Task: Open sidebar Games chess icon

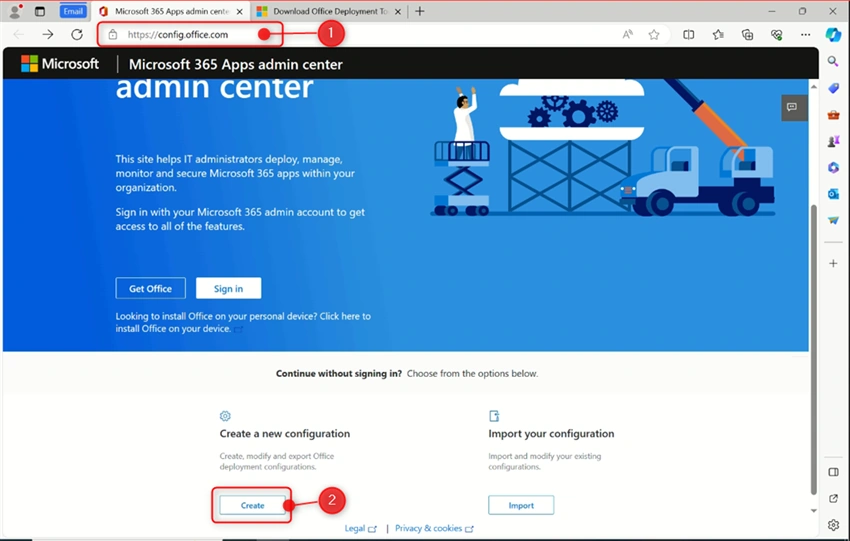Action: 833,141
